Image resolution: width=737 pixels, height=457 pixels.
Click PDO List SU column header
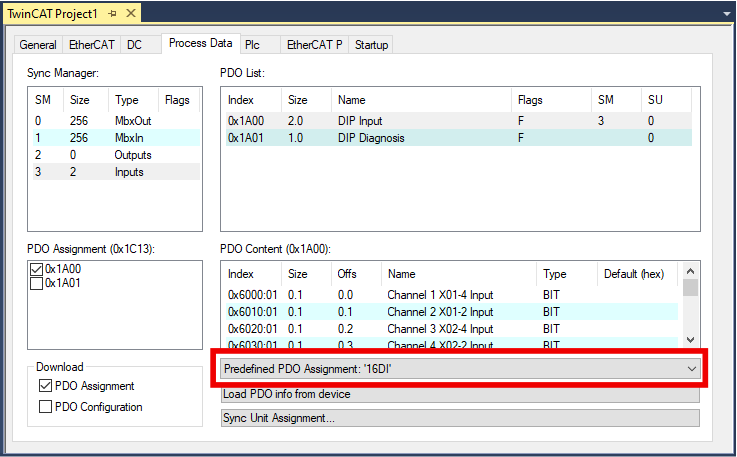pyautogui.click(x=666, y=100)
